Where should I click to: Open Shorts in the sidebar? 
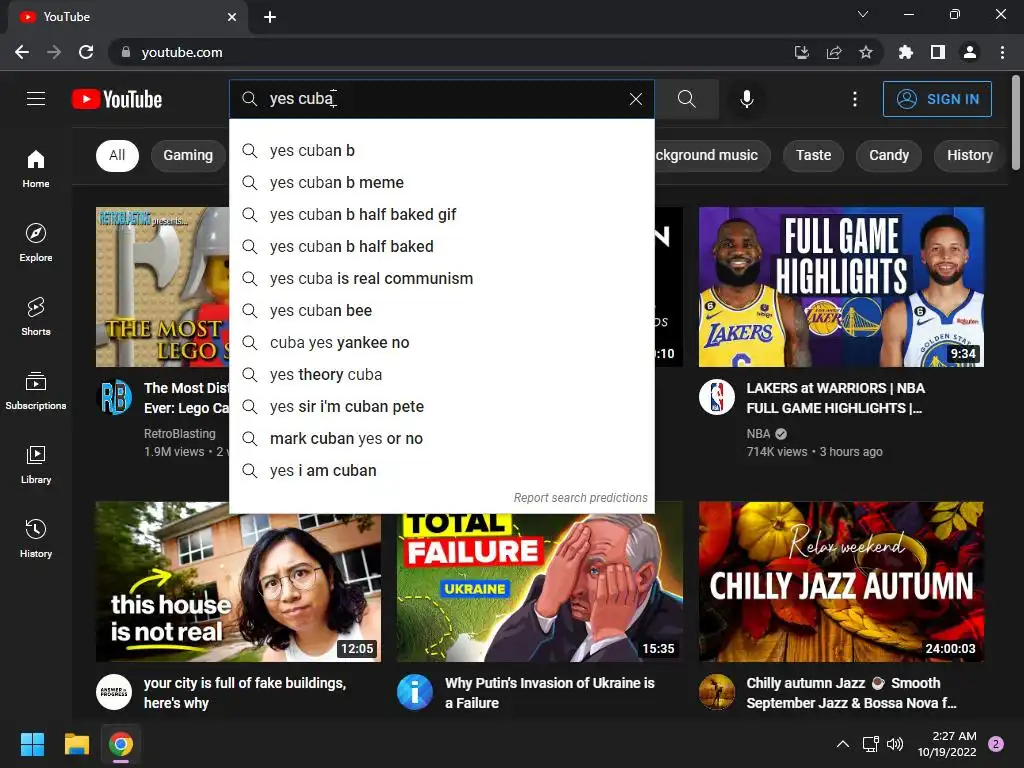(x=36, y=317)
